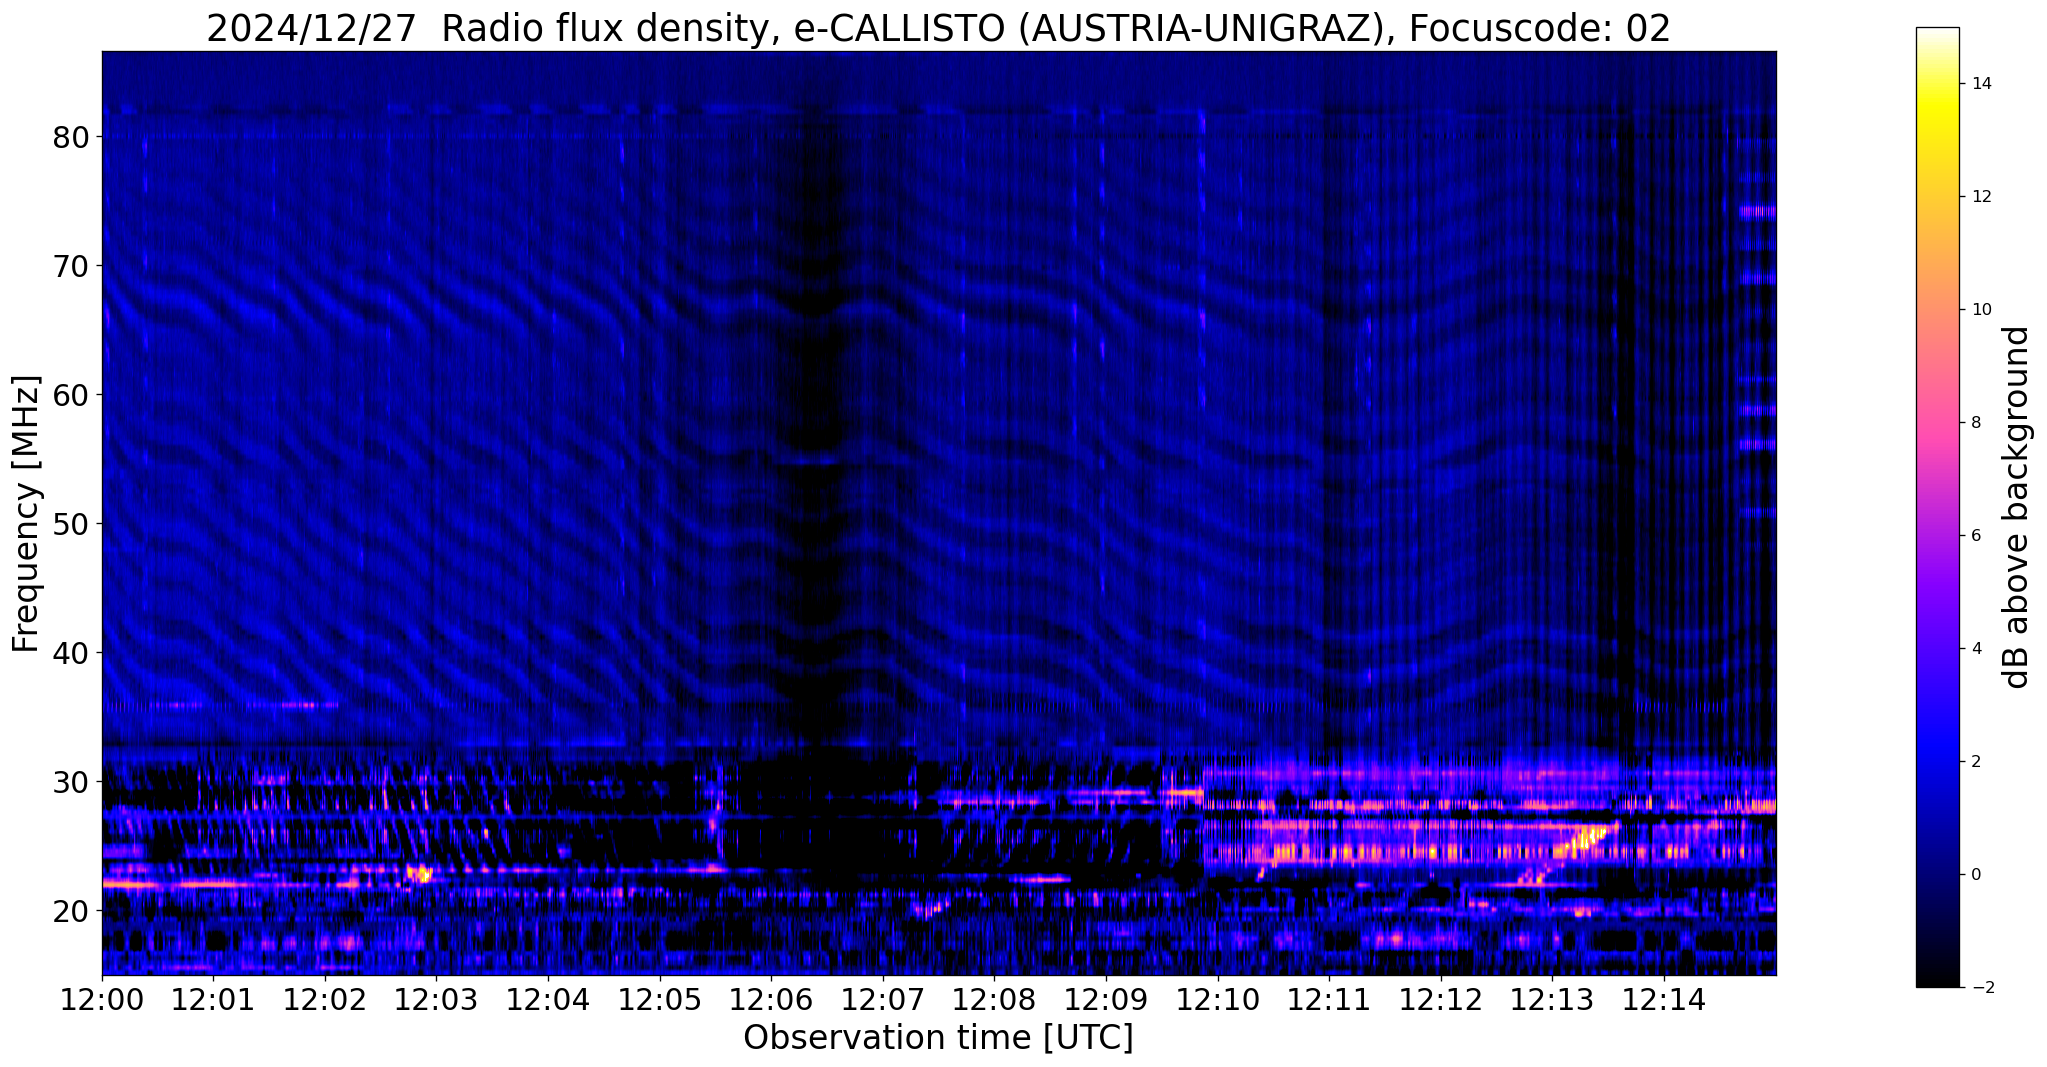Click the 12:00 time tick label

pyautogui.click(x=102, y=999)
